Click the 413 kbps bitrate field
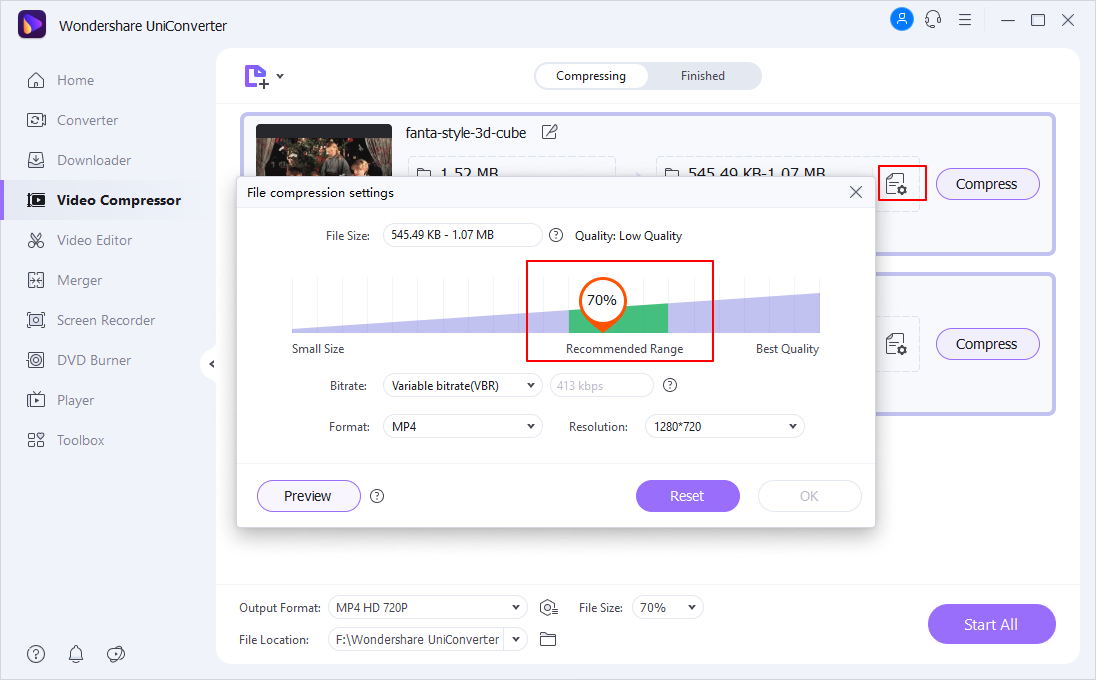This screenshot has height=680, width=1096. click(602, 386)
